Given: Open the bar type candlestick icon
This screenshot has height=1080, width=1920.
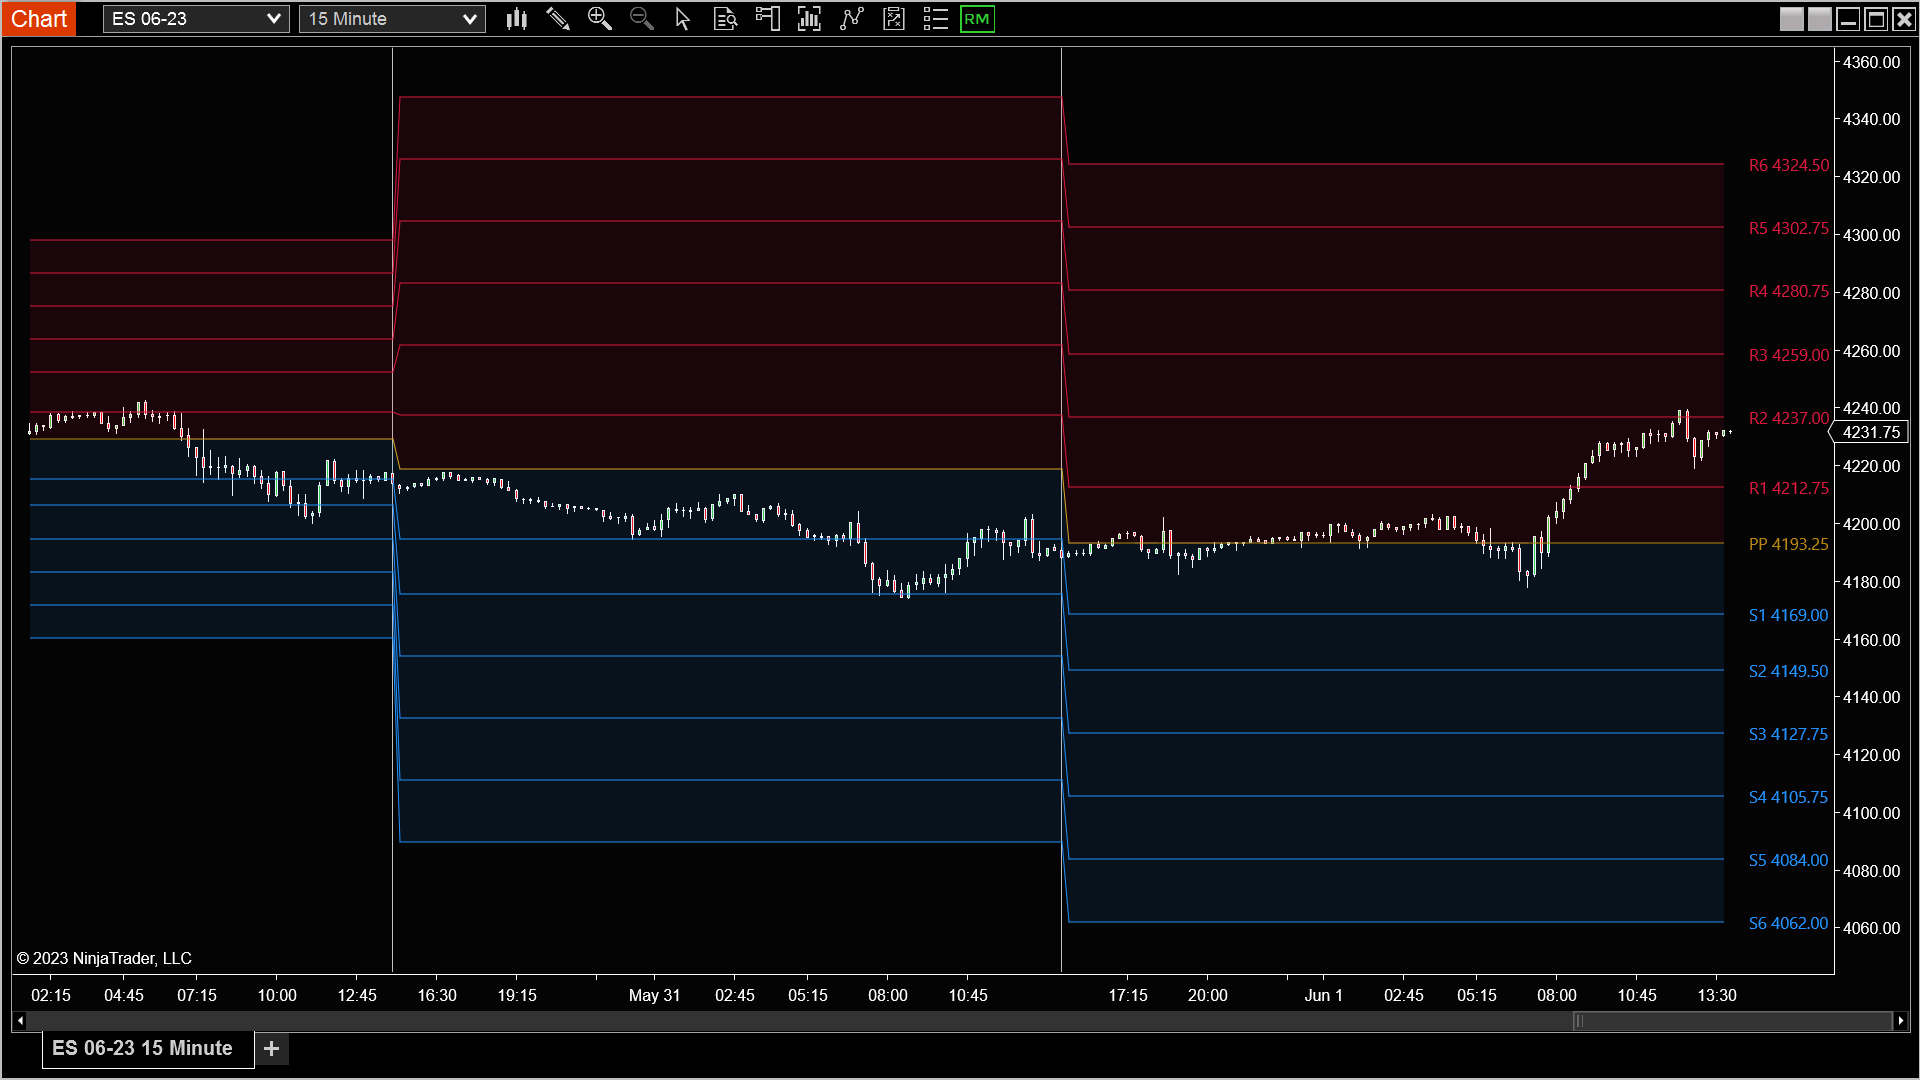Looking at the screenshot, I should pyautogui.click(x=516, y=19).
